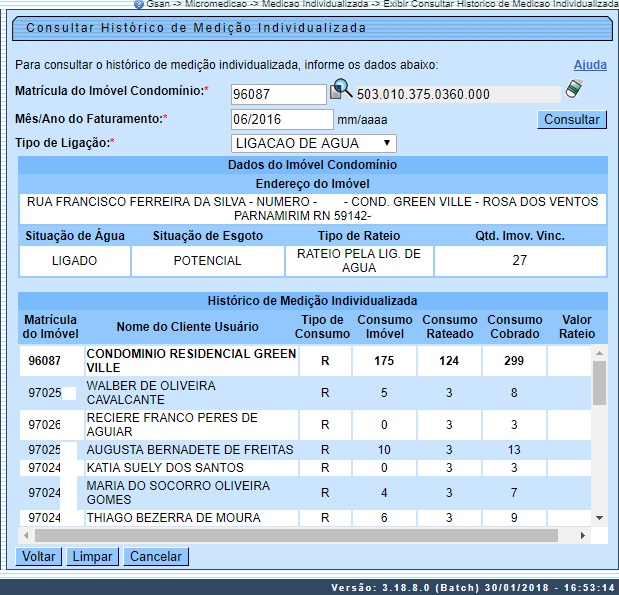Click the Gsan breadcrumb at the top
Viewport: 619px width, 595px height.
160,4
